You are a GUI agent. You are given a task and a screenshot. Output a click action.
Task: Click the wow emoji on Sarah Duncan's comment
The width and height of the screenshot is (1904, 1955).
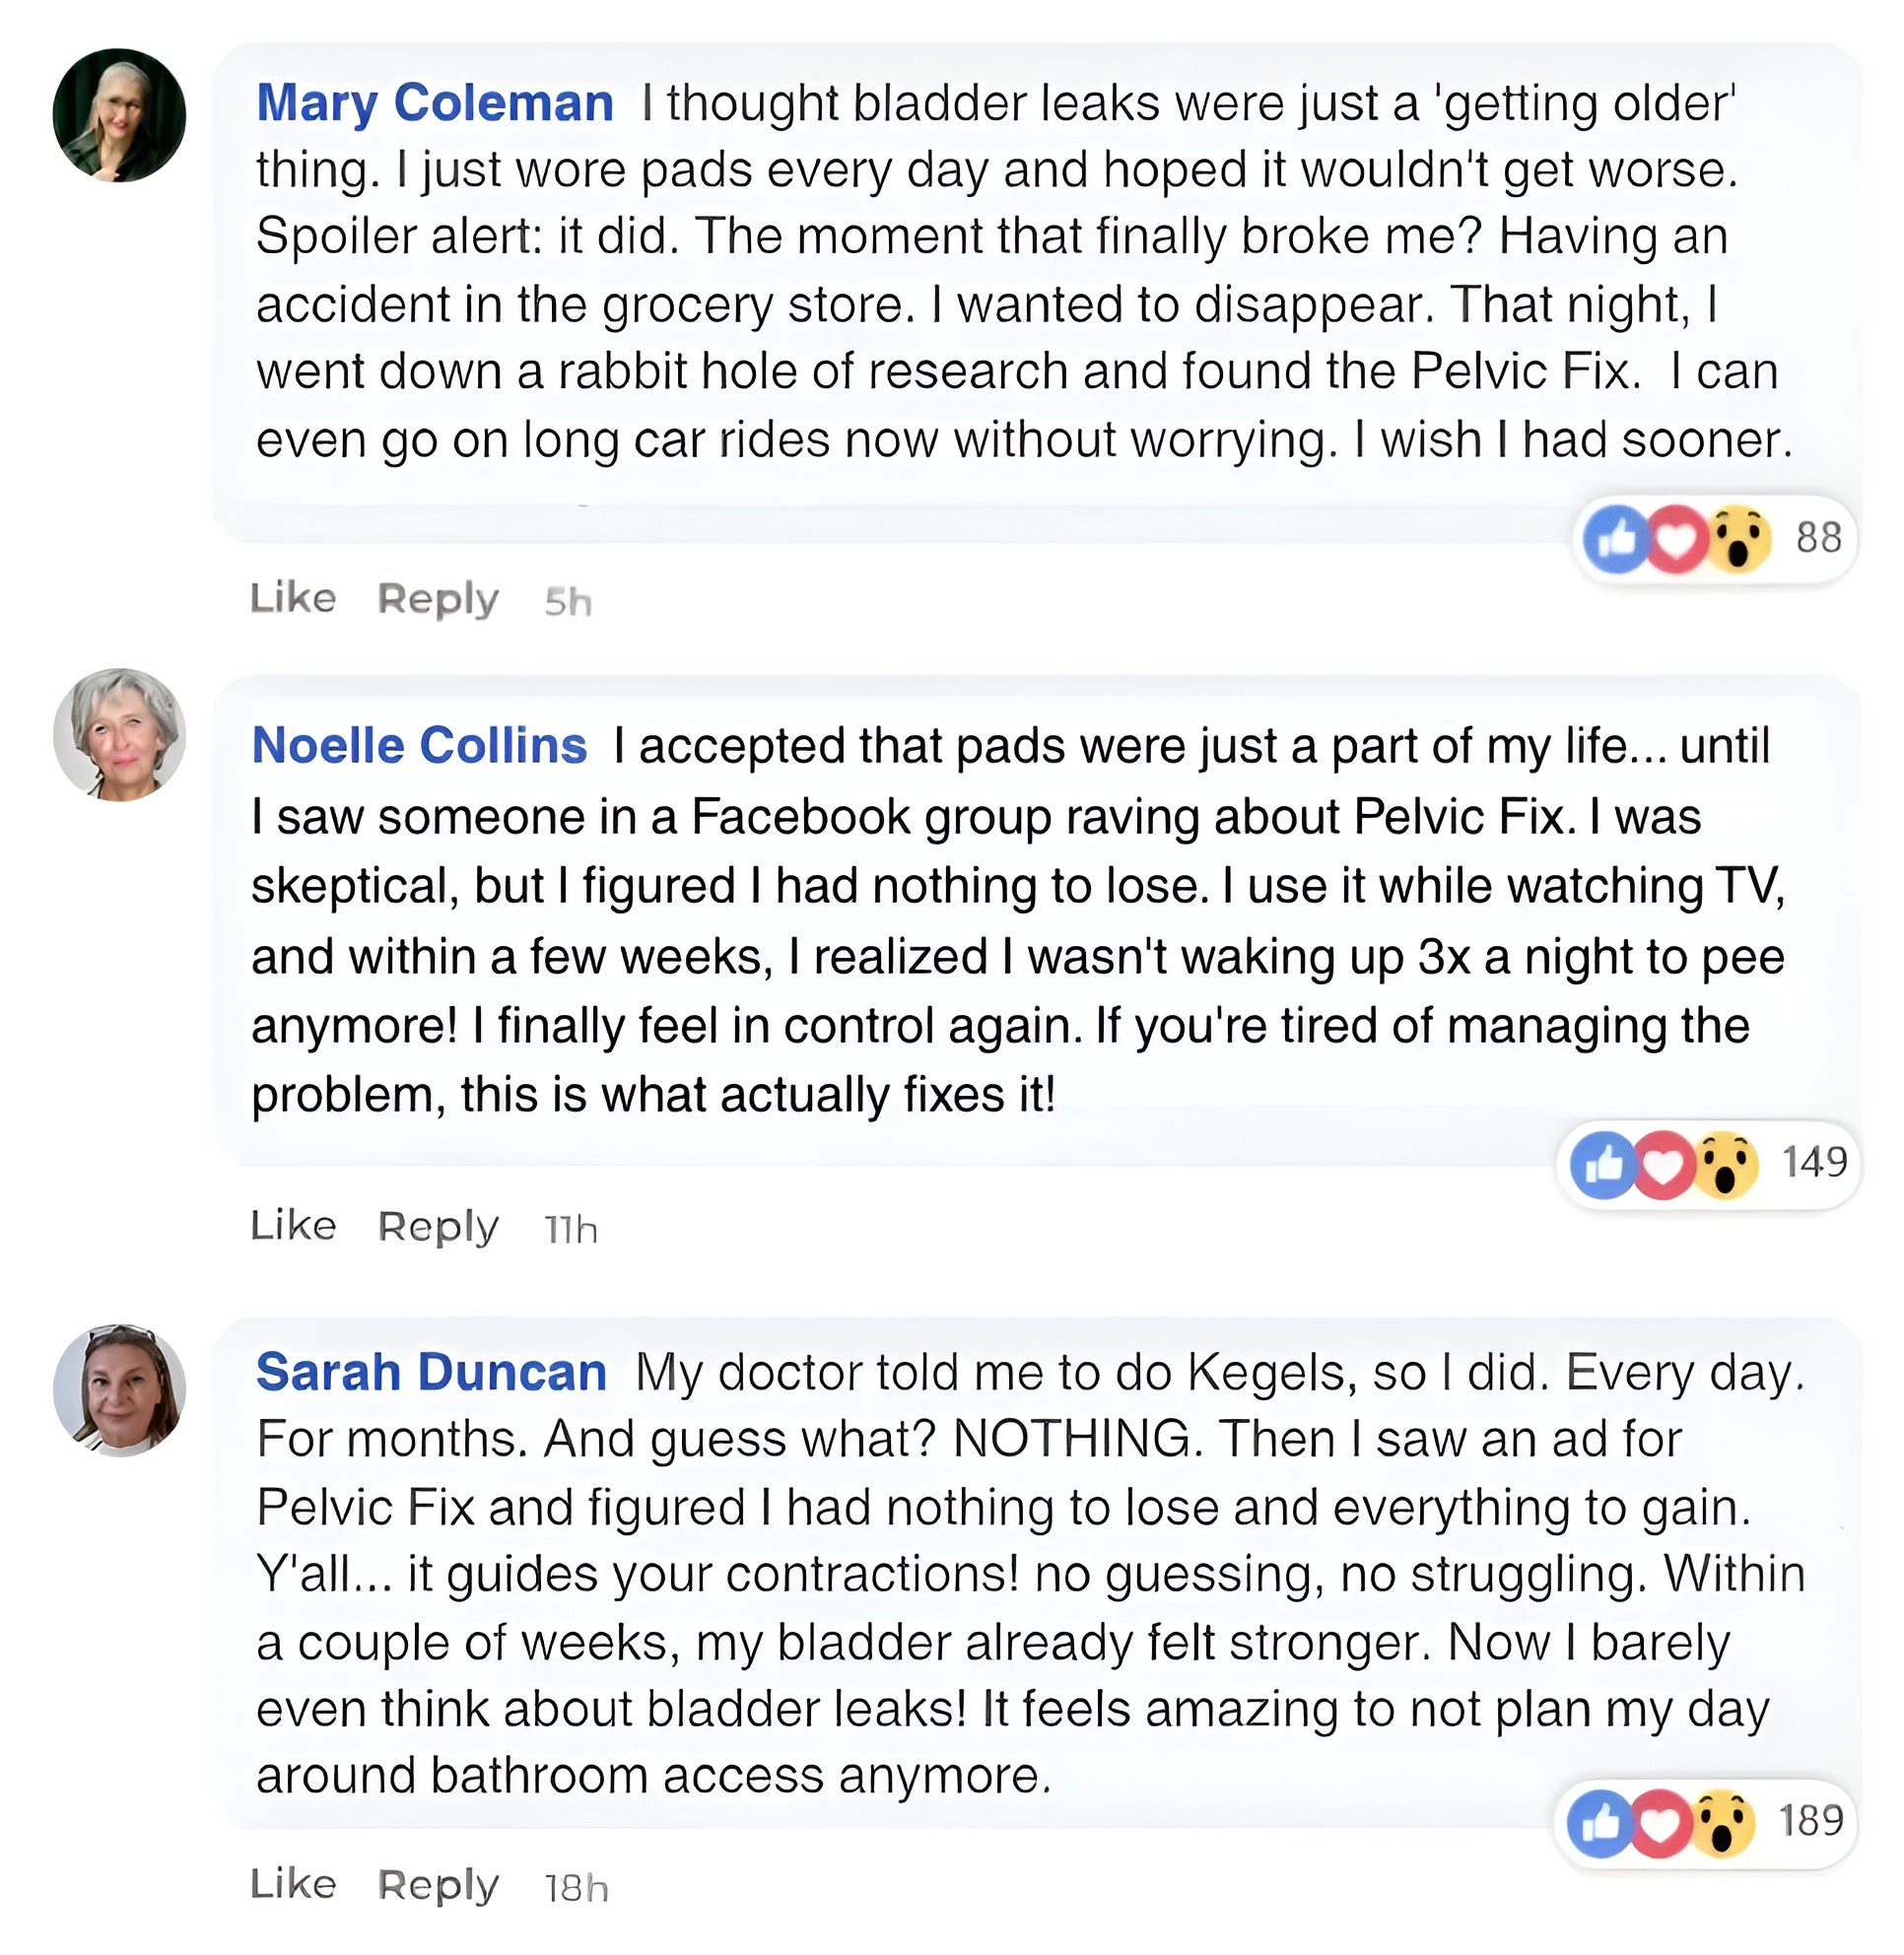tap(1722, 1823)
